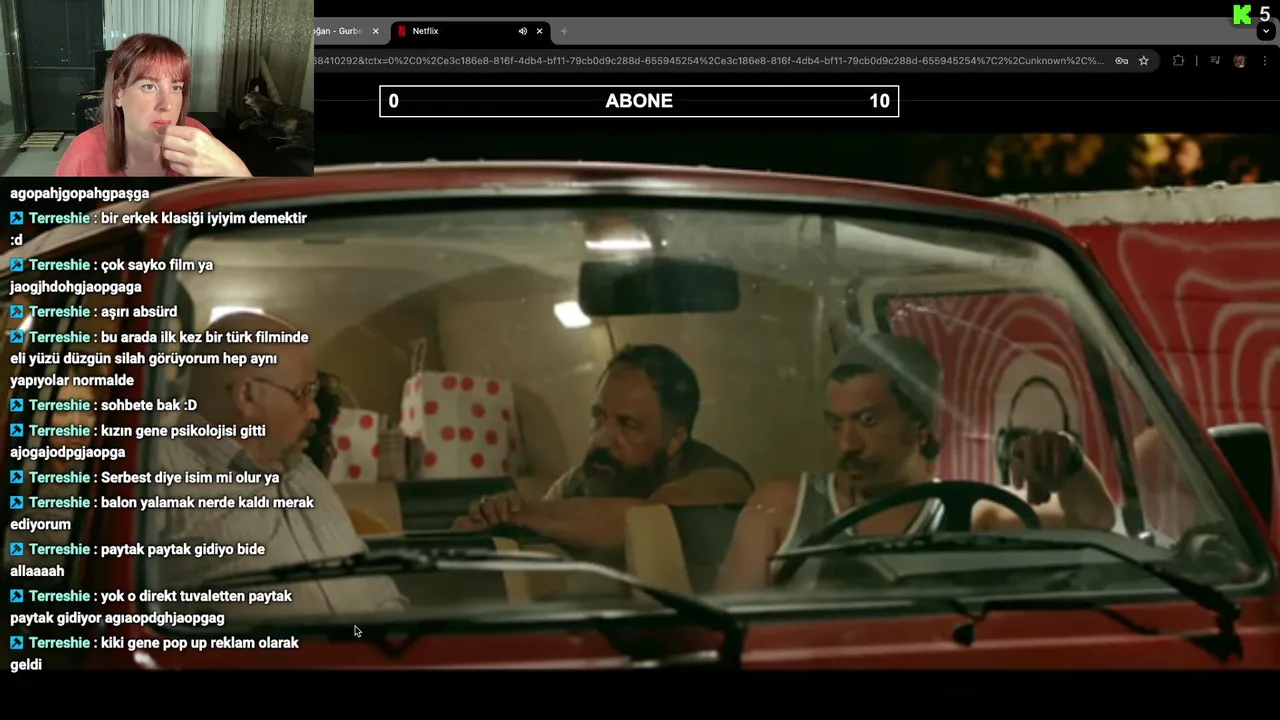Switch to the Netflix browser tab

[469, 31]
